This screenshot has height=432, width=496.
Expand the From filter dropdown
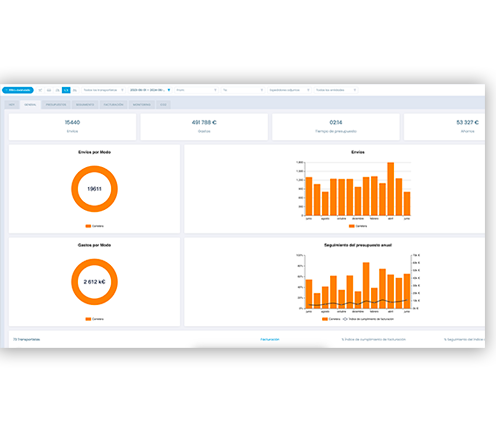pyautogui.click(x=196, y=90)
